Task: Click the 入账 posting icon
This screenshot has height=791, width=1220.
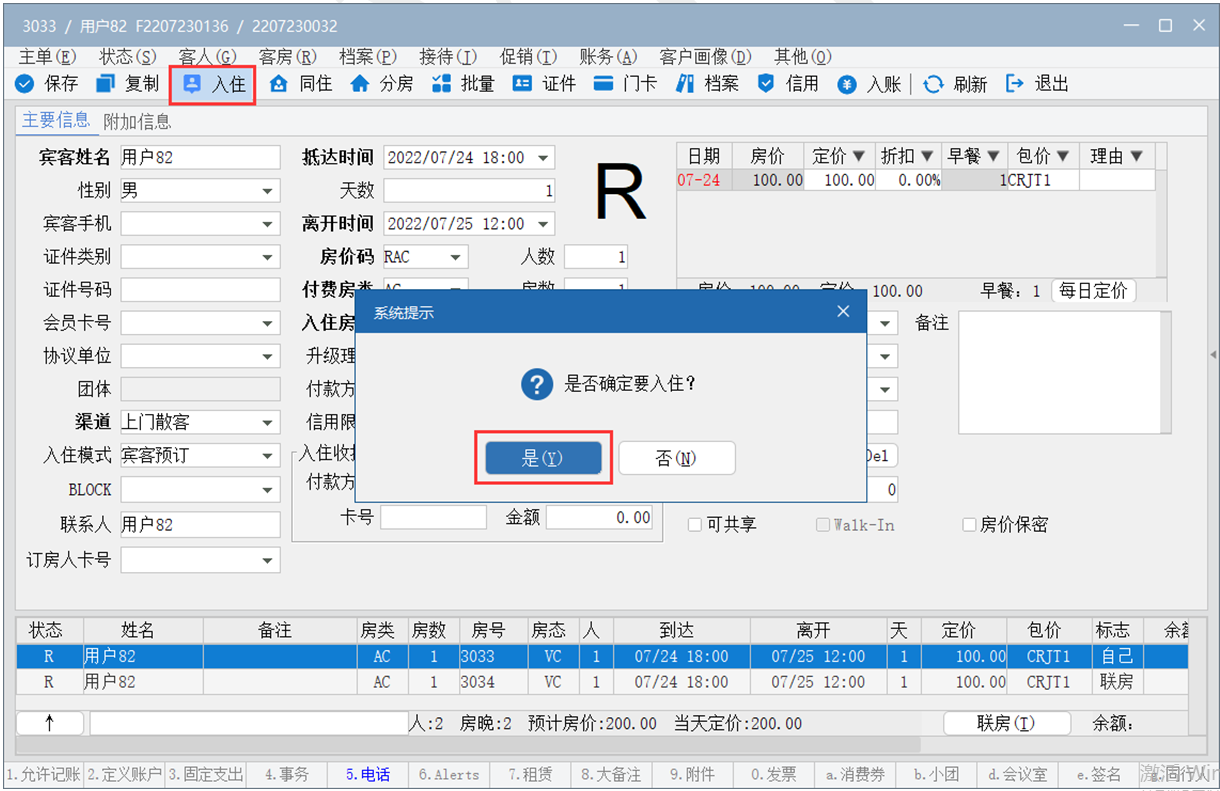Action: pos(847,84)
